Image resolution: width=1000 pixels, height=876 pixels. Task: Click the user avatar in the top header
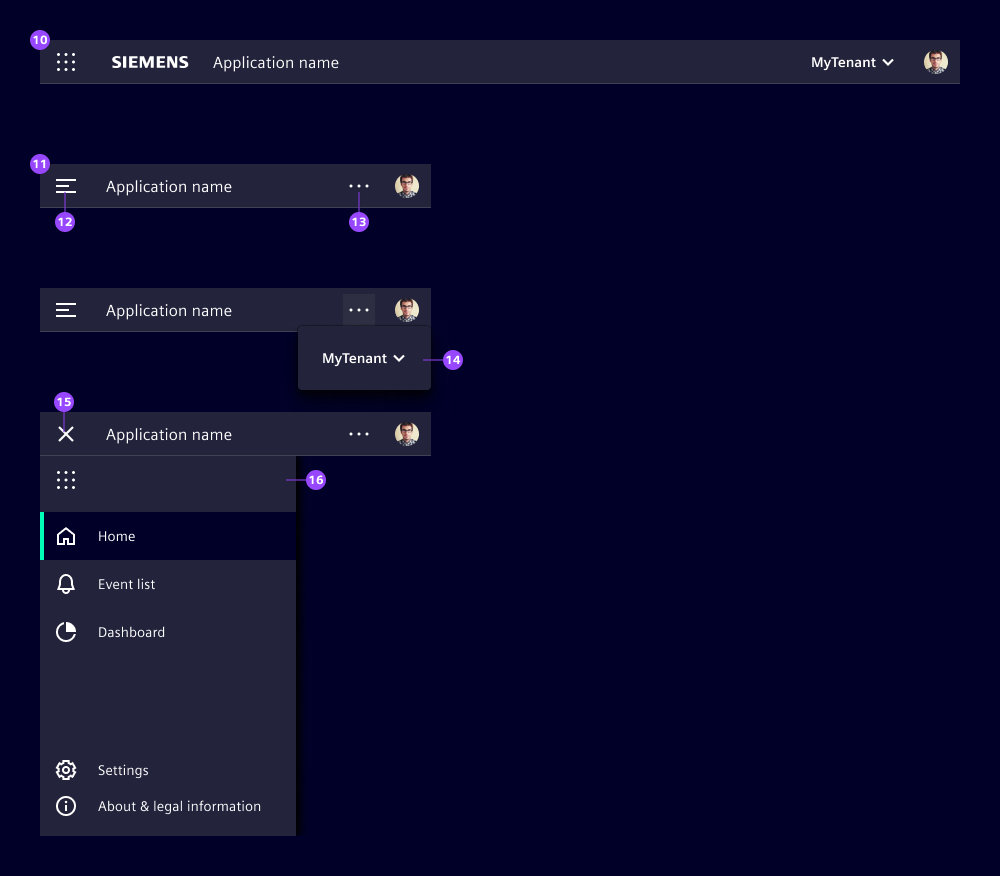pyautogui.click(x=935, y=62)
